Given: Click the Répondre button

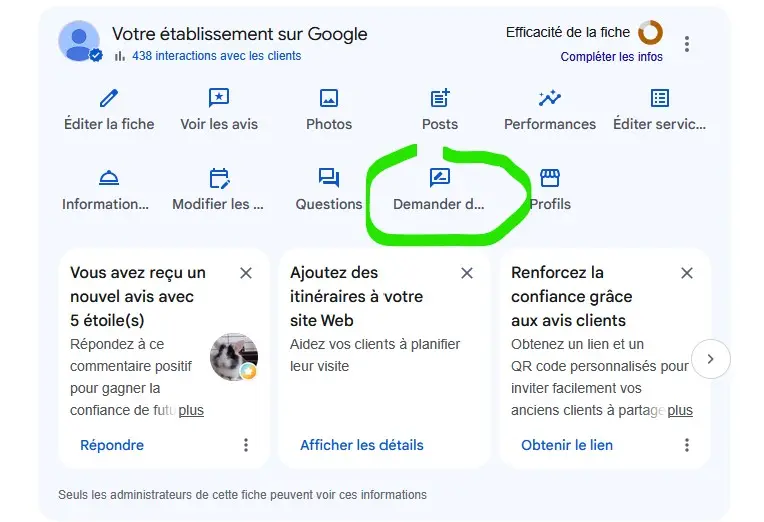Looking at the screenshot, I should 112,445.
